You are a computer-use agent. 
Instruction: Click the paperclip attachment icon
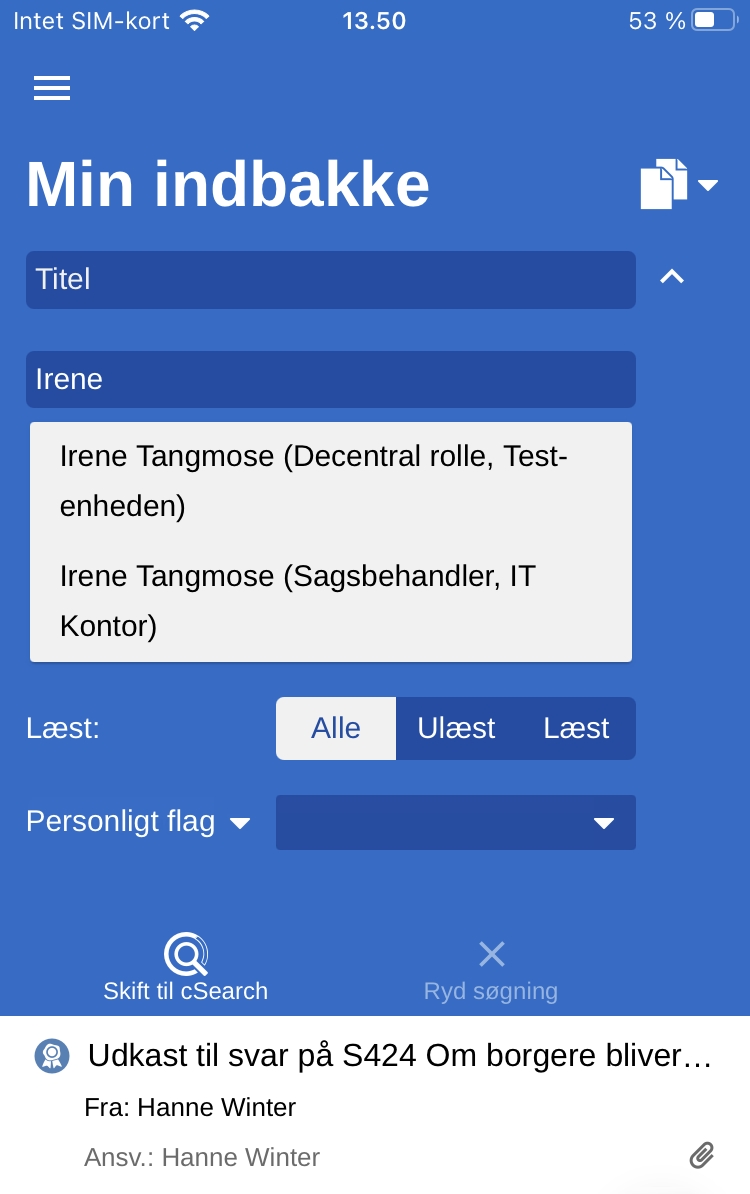click(x=702, y=1156)
